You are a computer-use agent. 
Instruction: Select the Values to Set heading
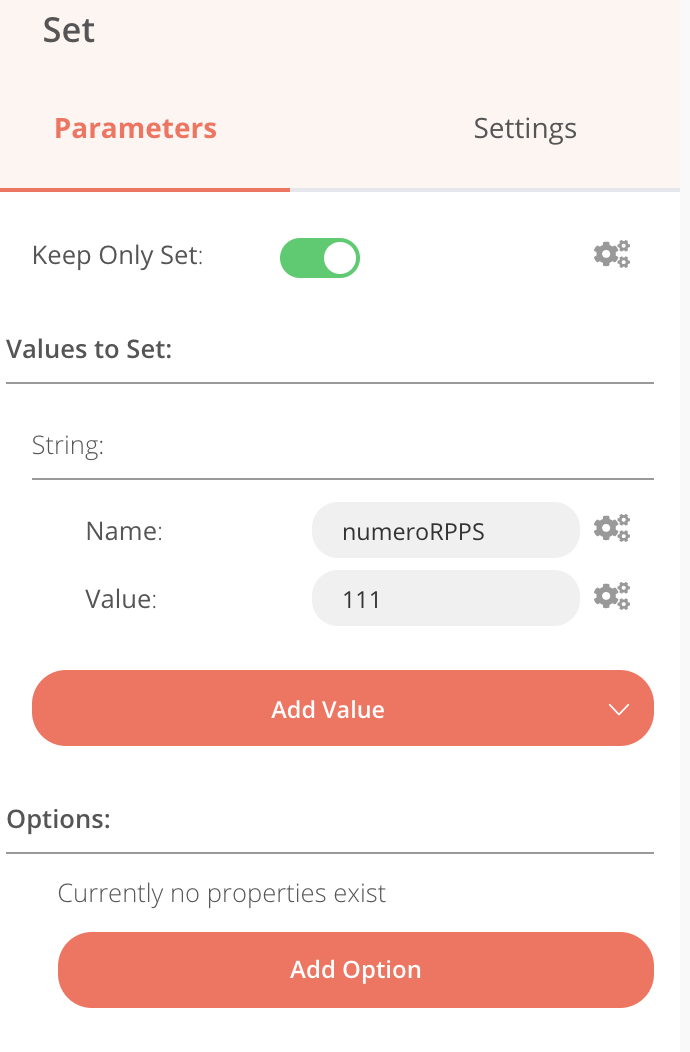pyautogui.click(x=89, y=350)
